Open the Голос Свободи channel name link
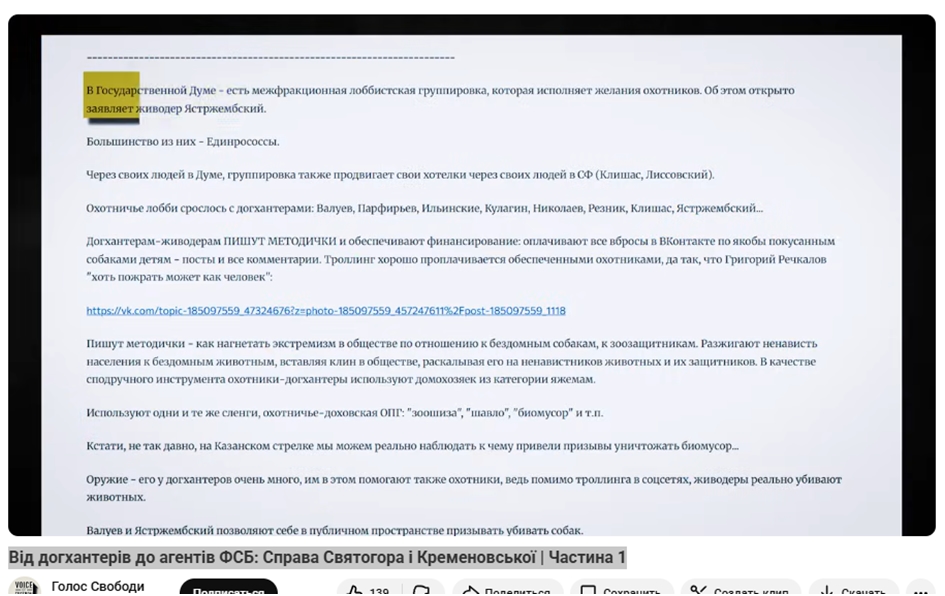Image resolution: width=945 pixels, height=596 pixels. click(98, 587)
